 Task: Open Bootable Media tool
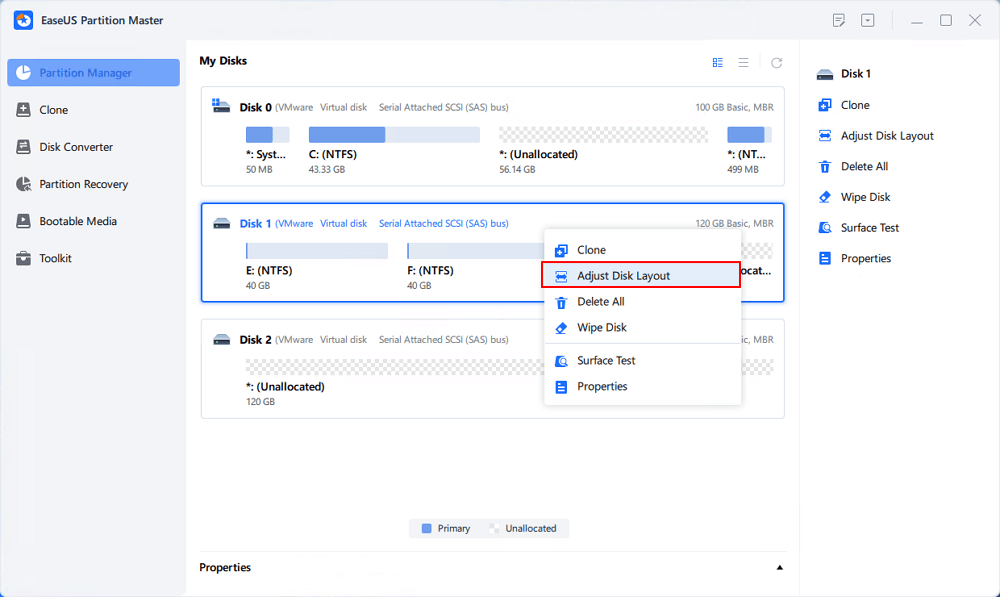click(x=77, y=221)
